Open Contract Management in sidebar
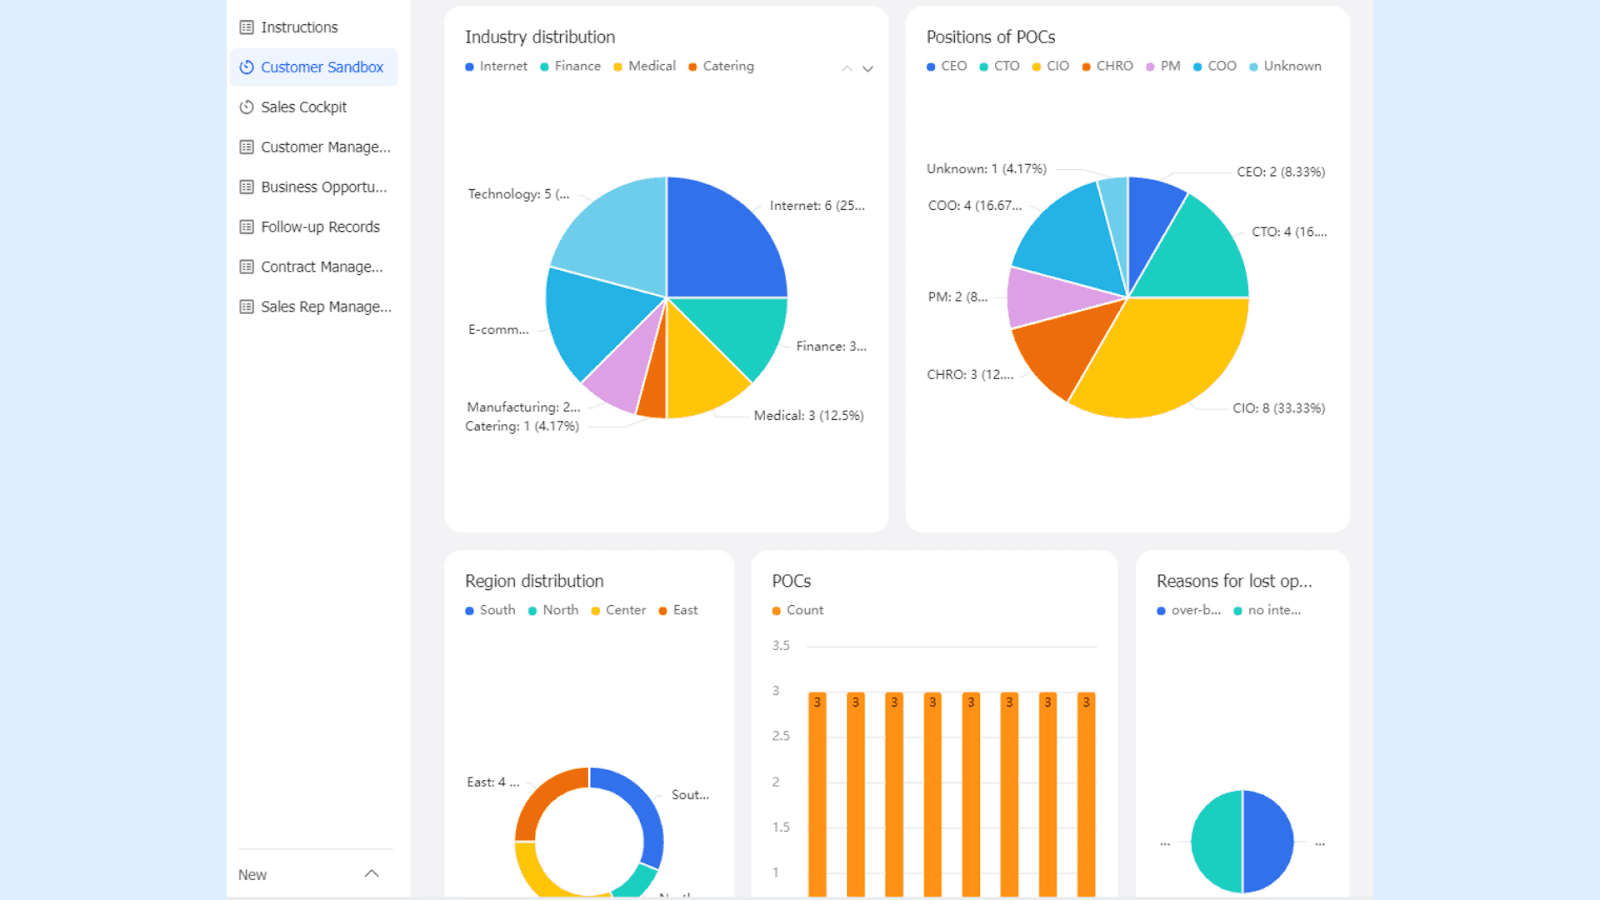Image resolution: width=1600 pixels, height=900 pixels. pyautogui.click(x=314, y=267)
